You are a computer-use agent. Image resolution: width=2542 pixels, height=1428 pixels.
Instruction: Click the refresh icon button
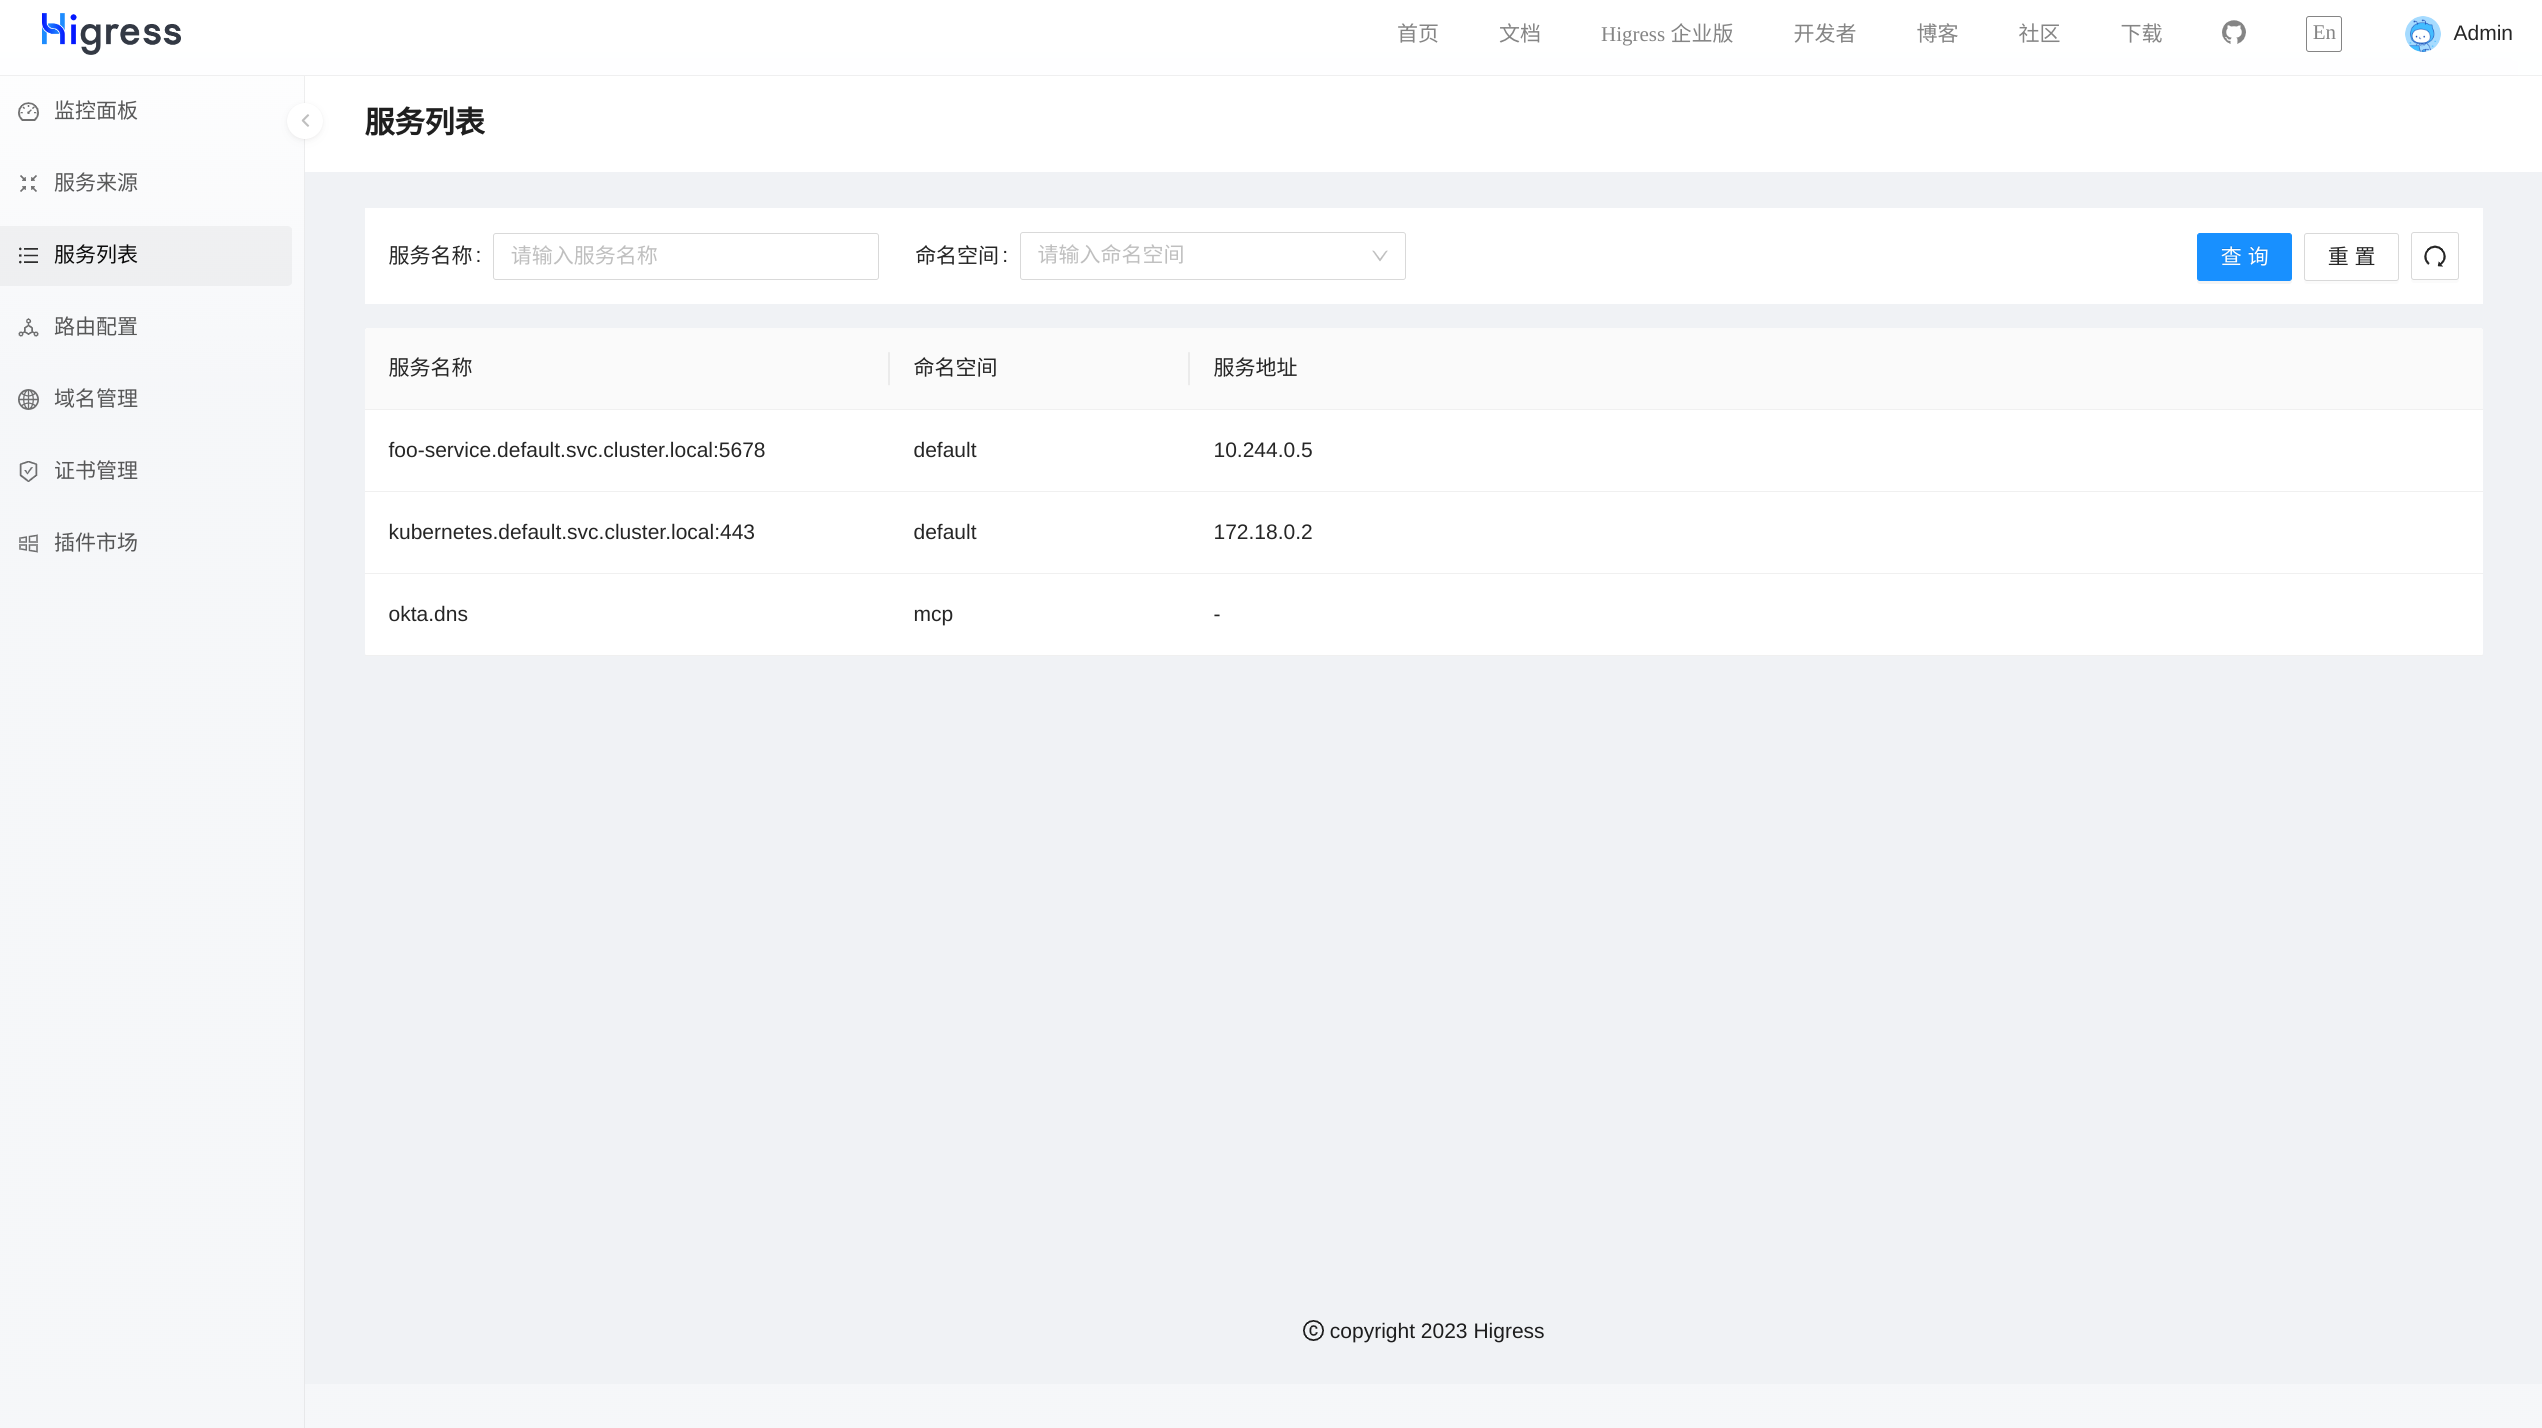click(2434, 257)
